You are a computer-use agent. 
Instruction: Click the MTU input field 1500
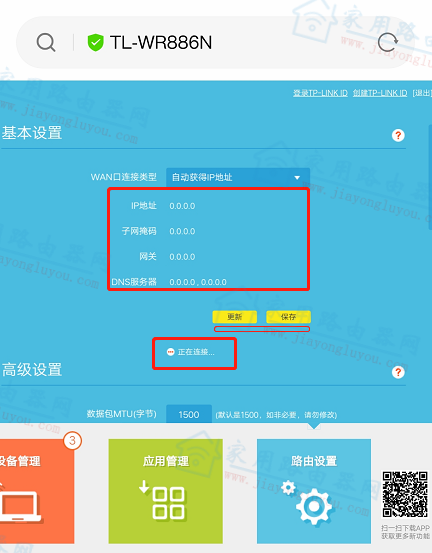point(189,414)
